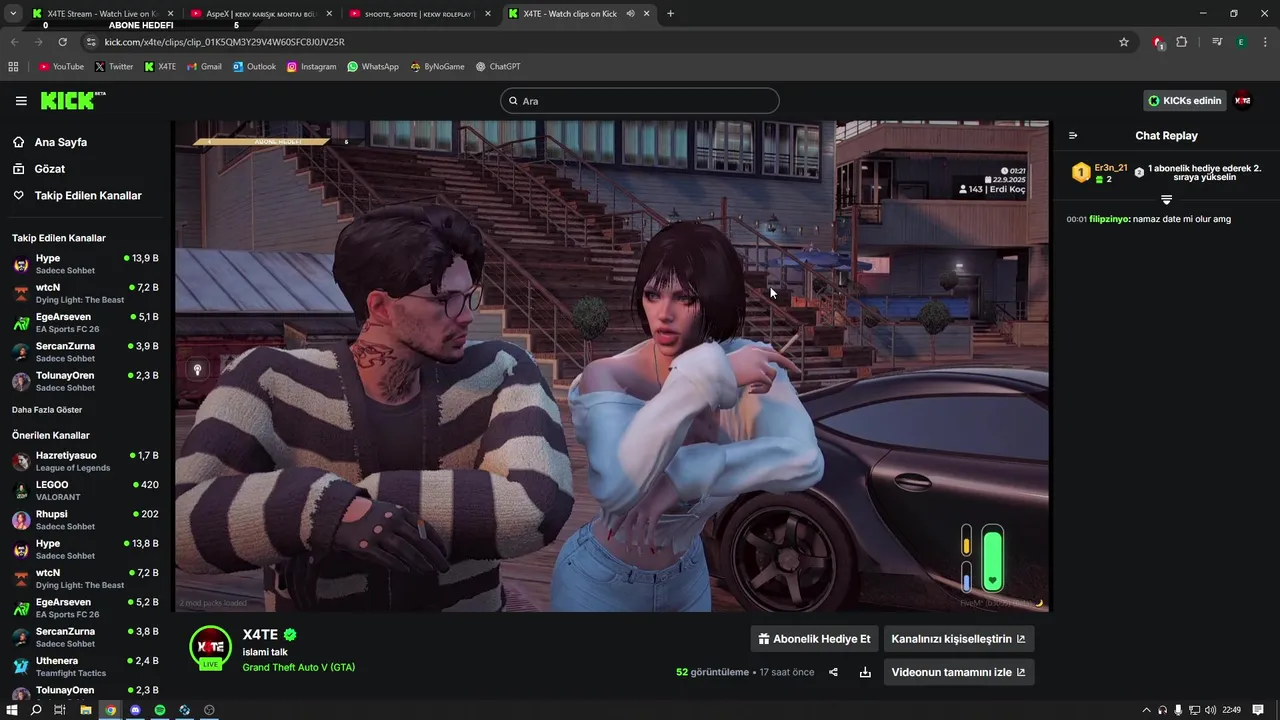The height and width of the screenshot is (720, 1280).
Task: Open the taskbar volume control
Action: pos(1211,710)
